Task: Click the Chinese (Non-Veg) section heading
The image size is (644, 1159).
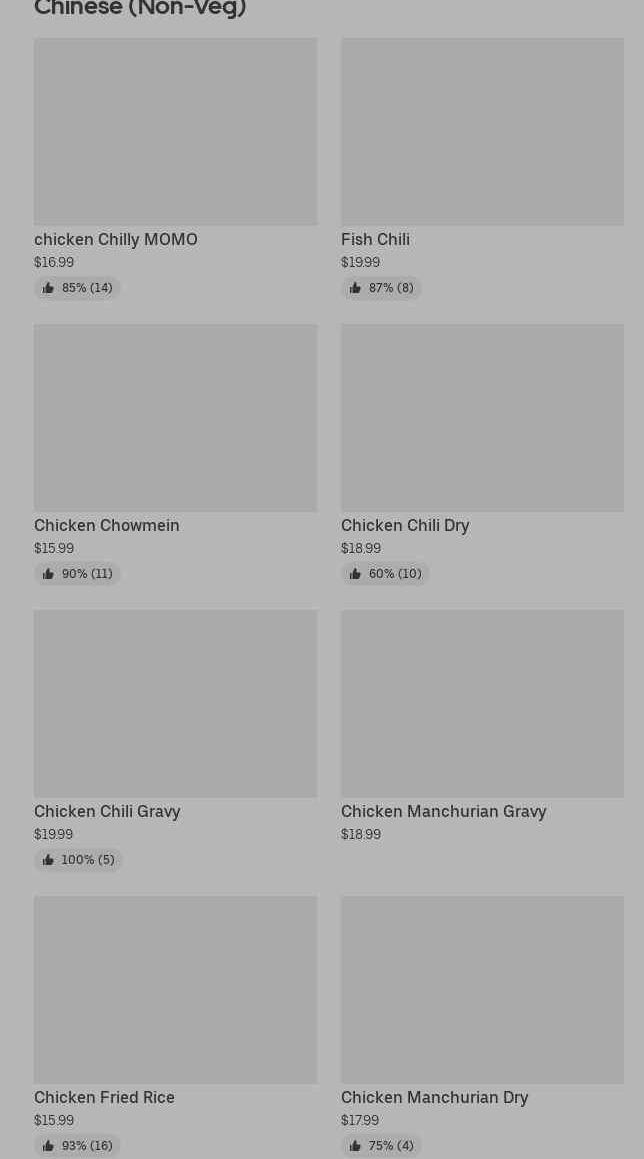Action: point(140,9)
